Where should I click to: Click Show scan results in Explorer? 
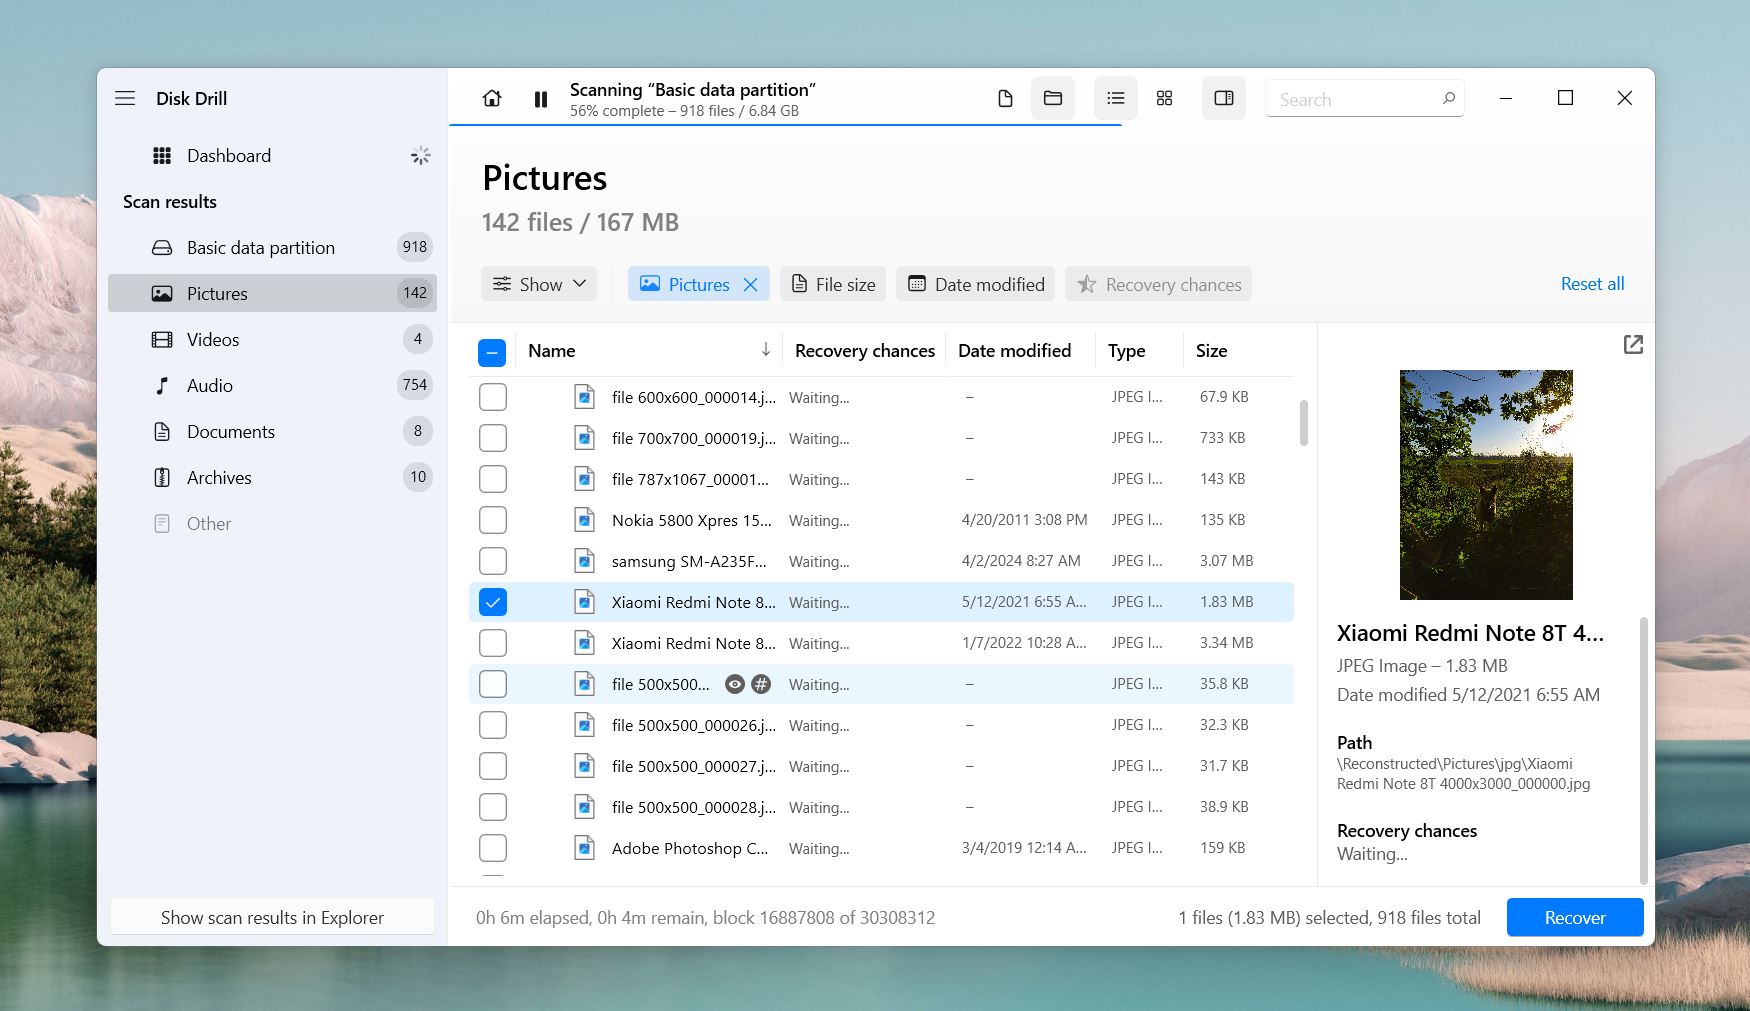(x=272, y=917)
